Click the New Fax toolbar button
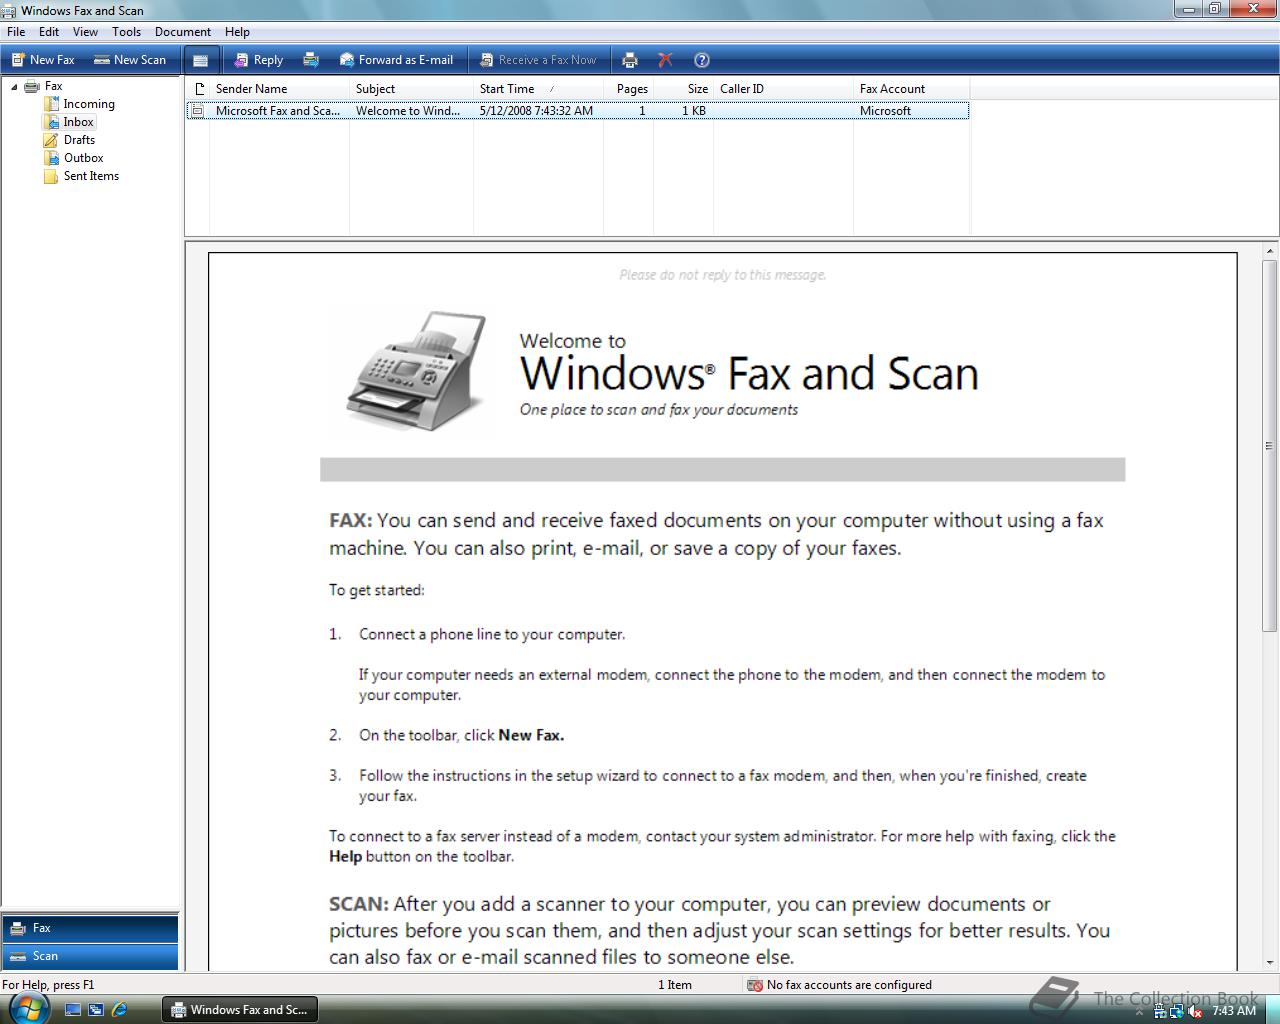Viewport: 1280px width, 1024px height. (43, 60)
